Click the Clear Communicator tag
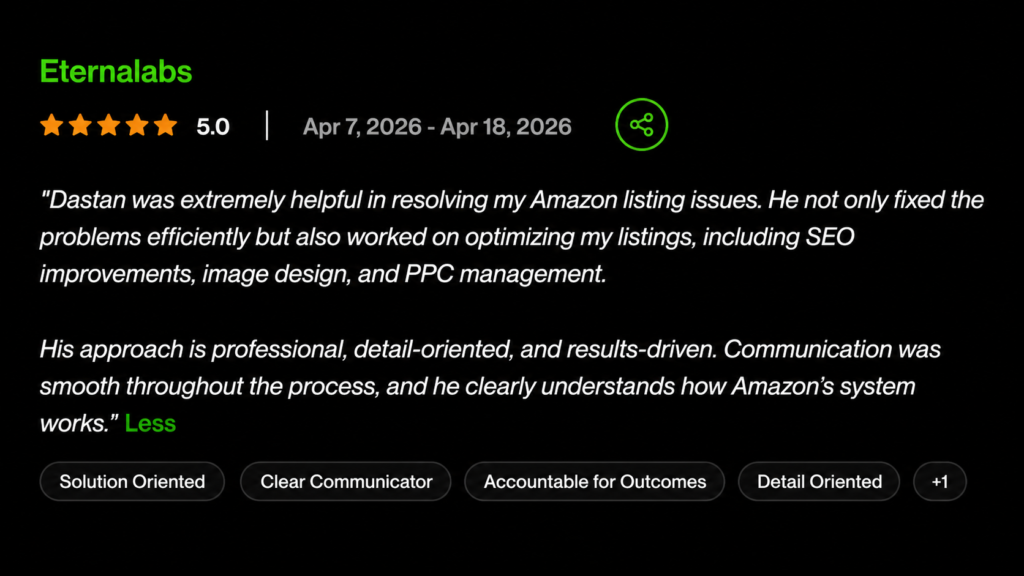The width and height of the screenshot is (1024, 576). coord(346,482)
